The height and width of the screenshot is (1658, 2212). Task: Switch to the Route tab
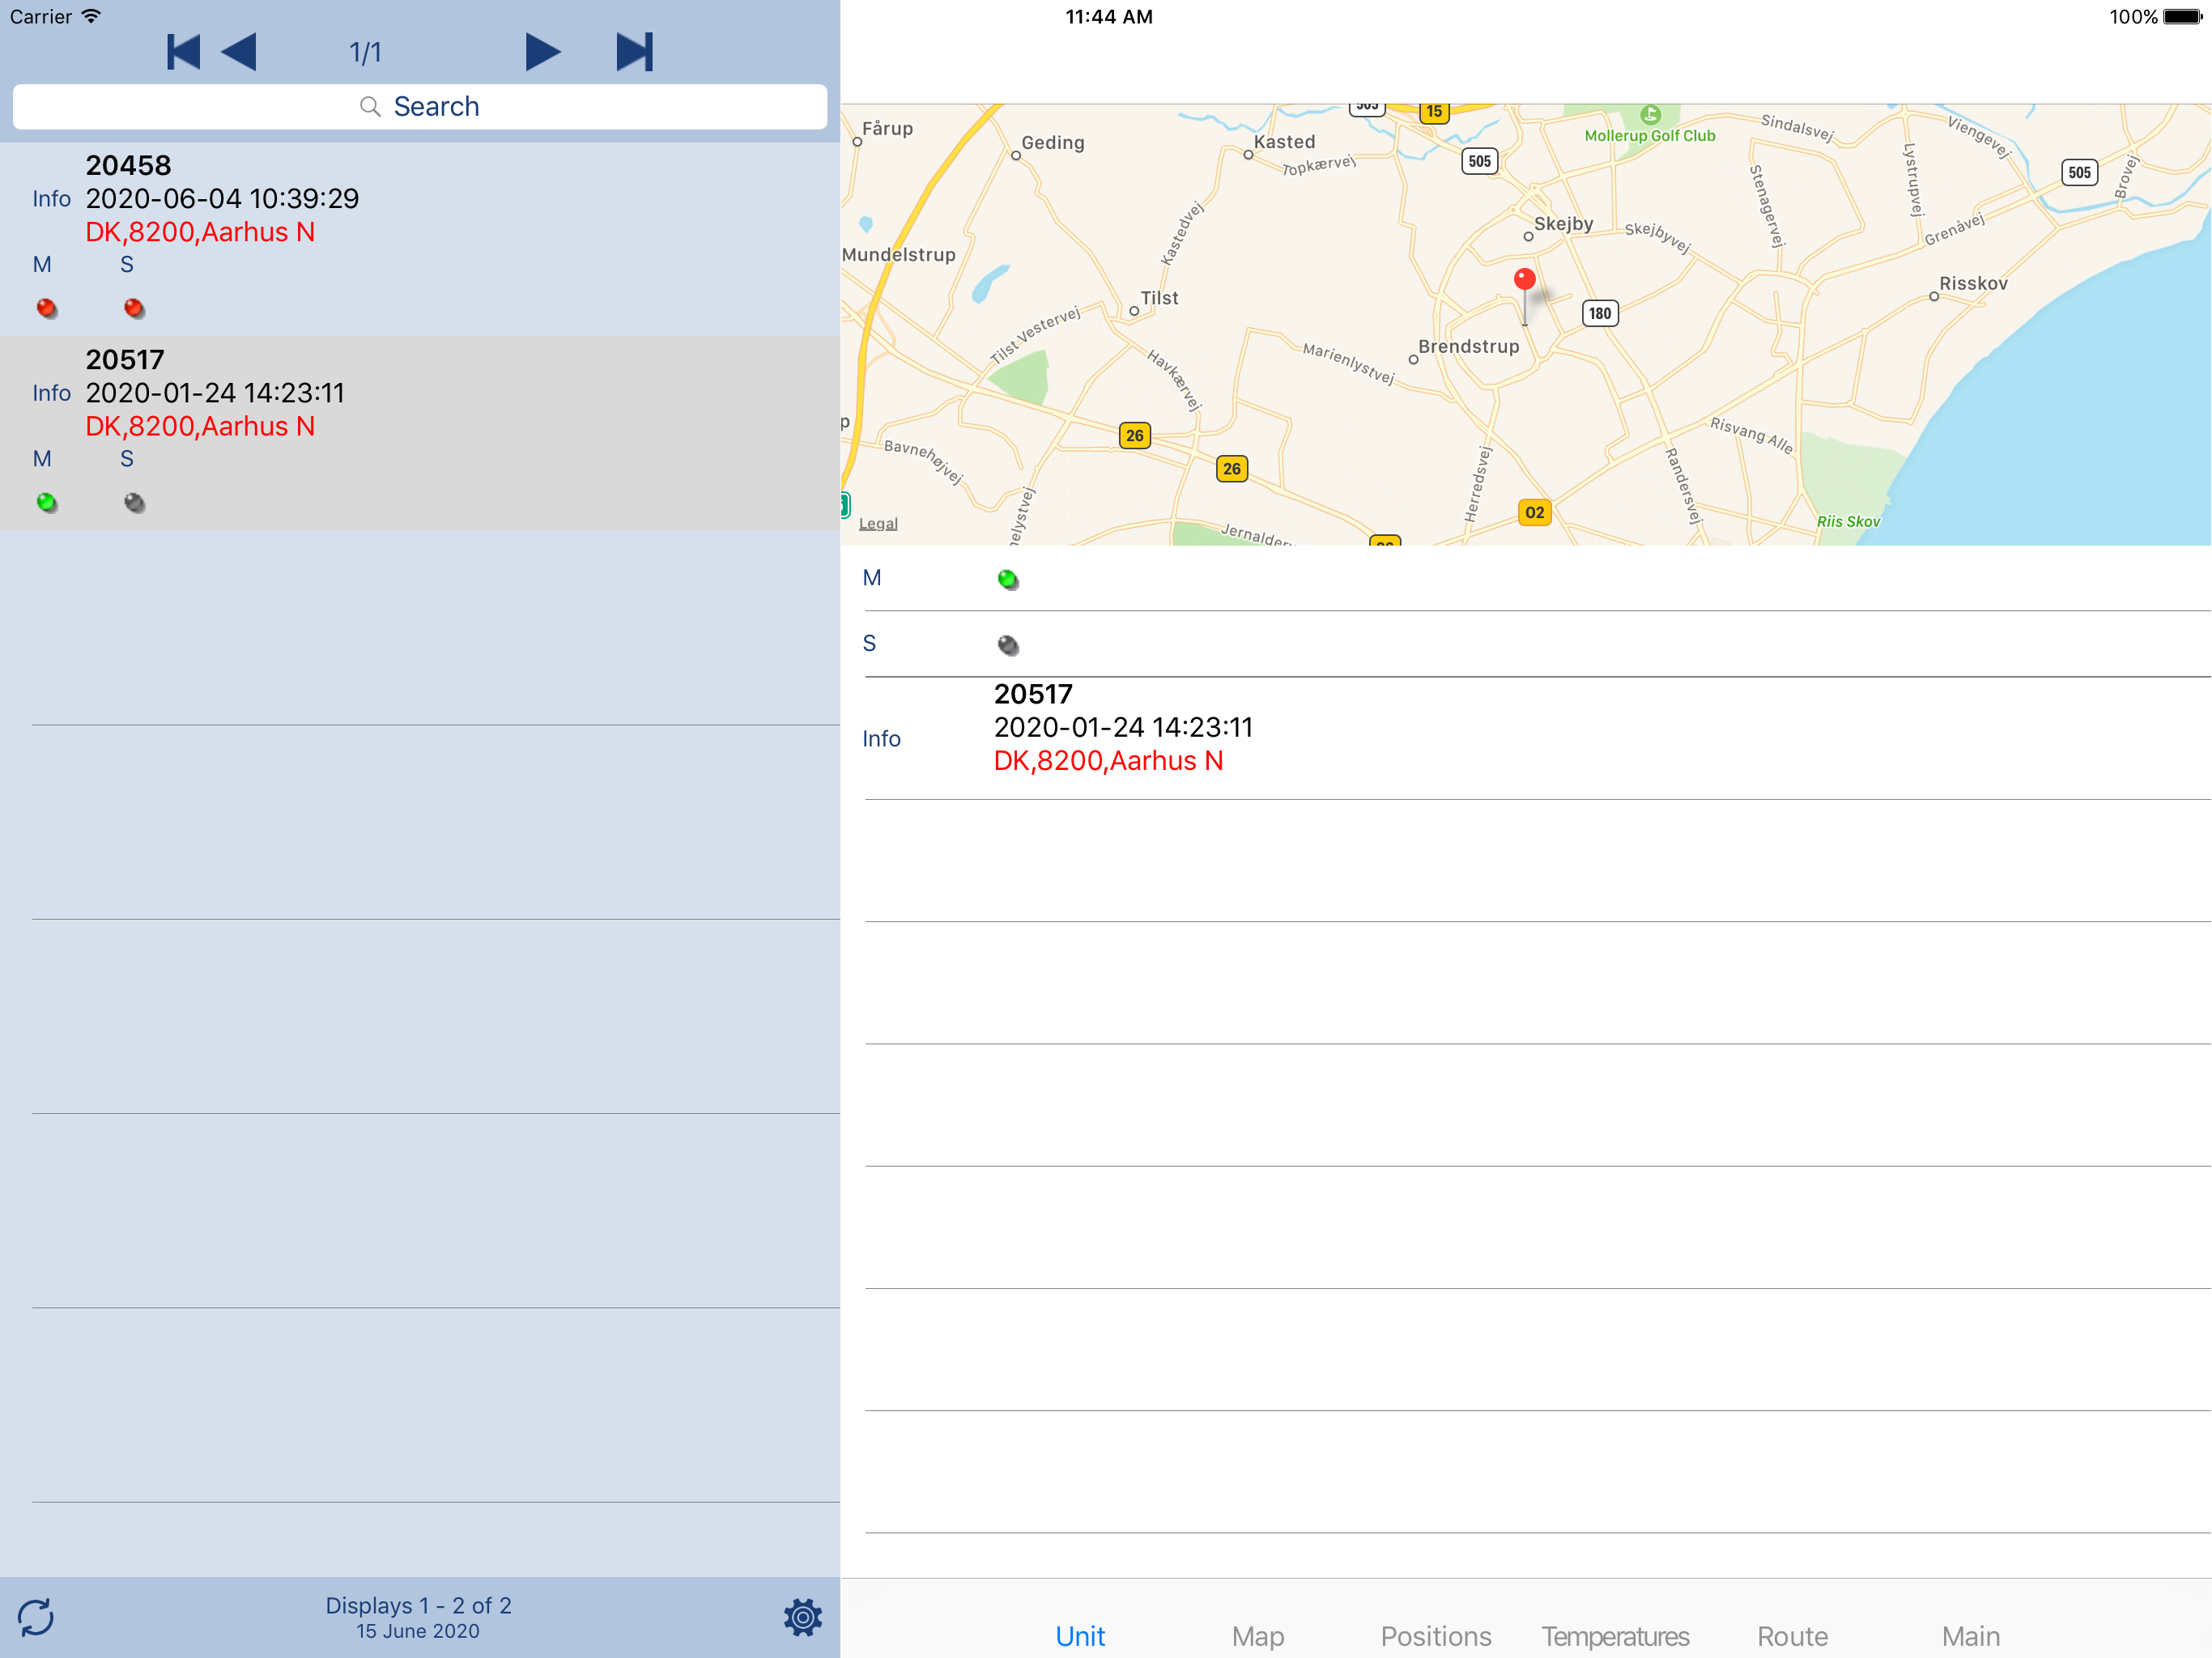[x=1792, y=1636]
